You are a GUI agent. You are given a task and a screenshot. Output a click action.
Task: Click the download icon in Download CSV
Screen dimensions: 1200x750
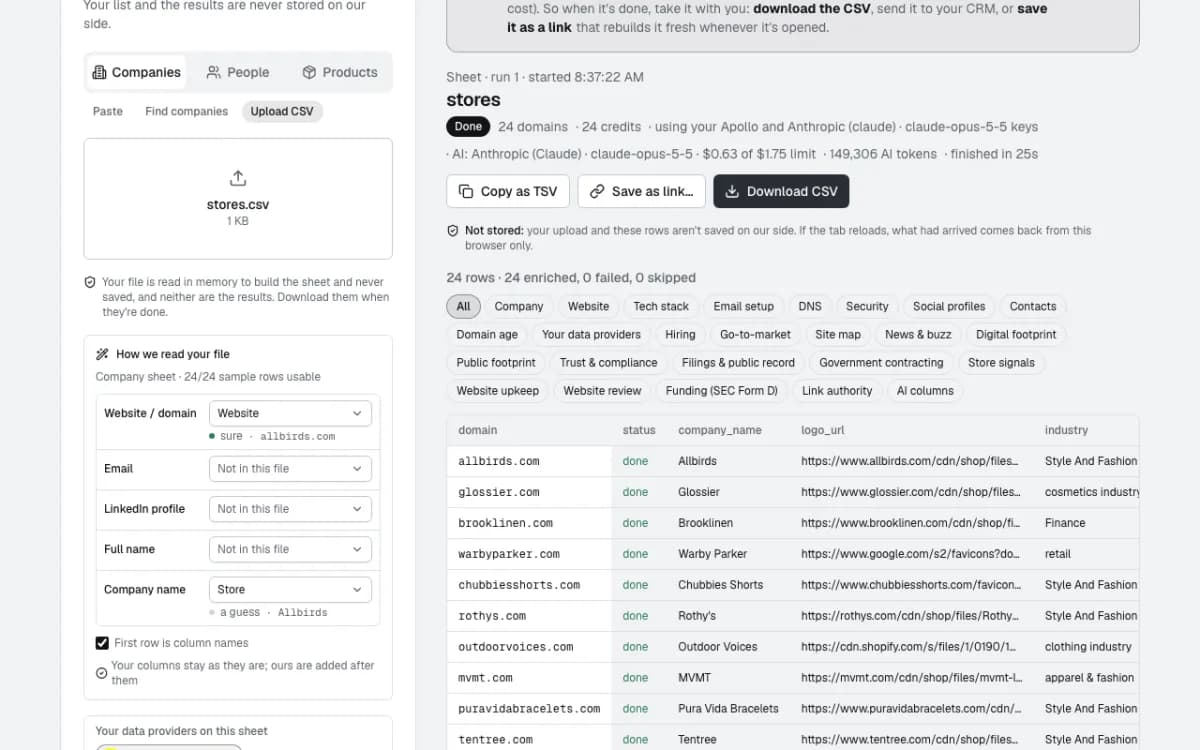[x=732, y=191]
